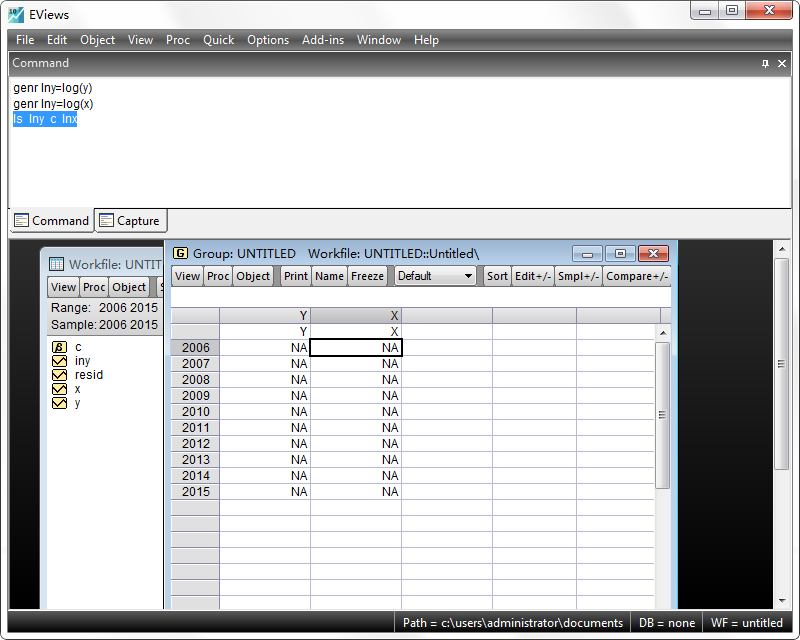Open the Default display format dropdown
The width and height of the screenshot is (800, 640).
[434, 275]
